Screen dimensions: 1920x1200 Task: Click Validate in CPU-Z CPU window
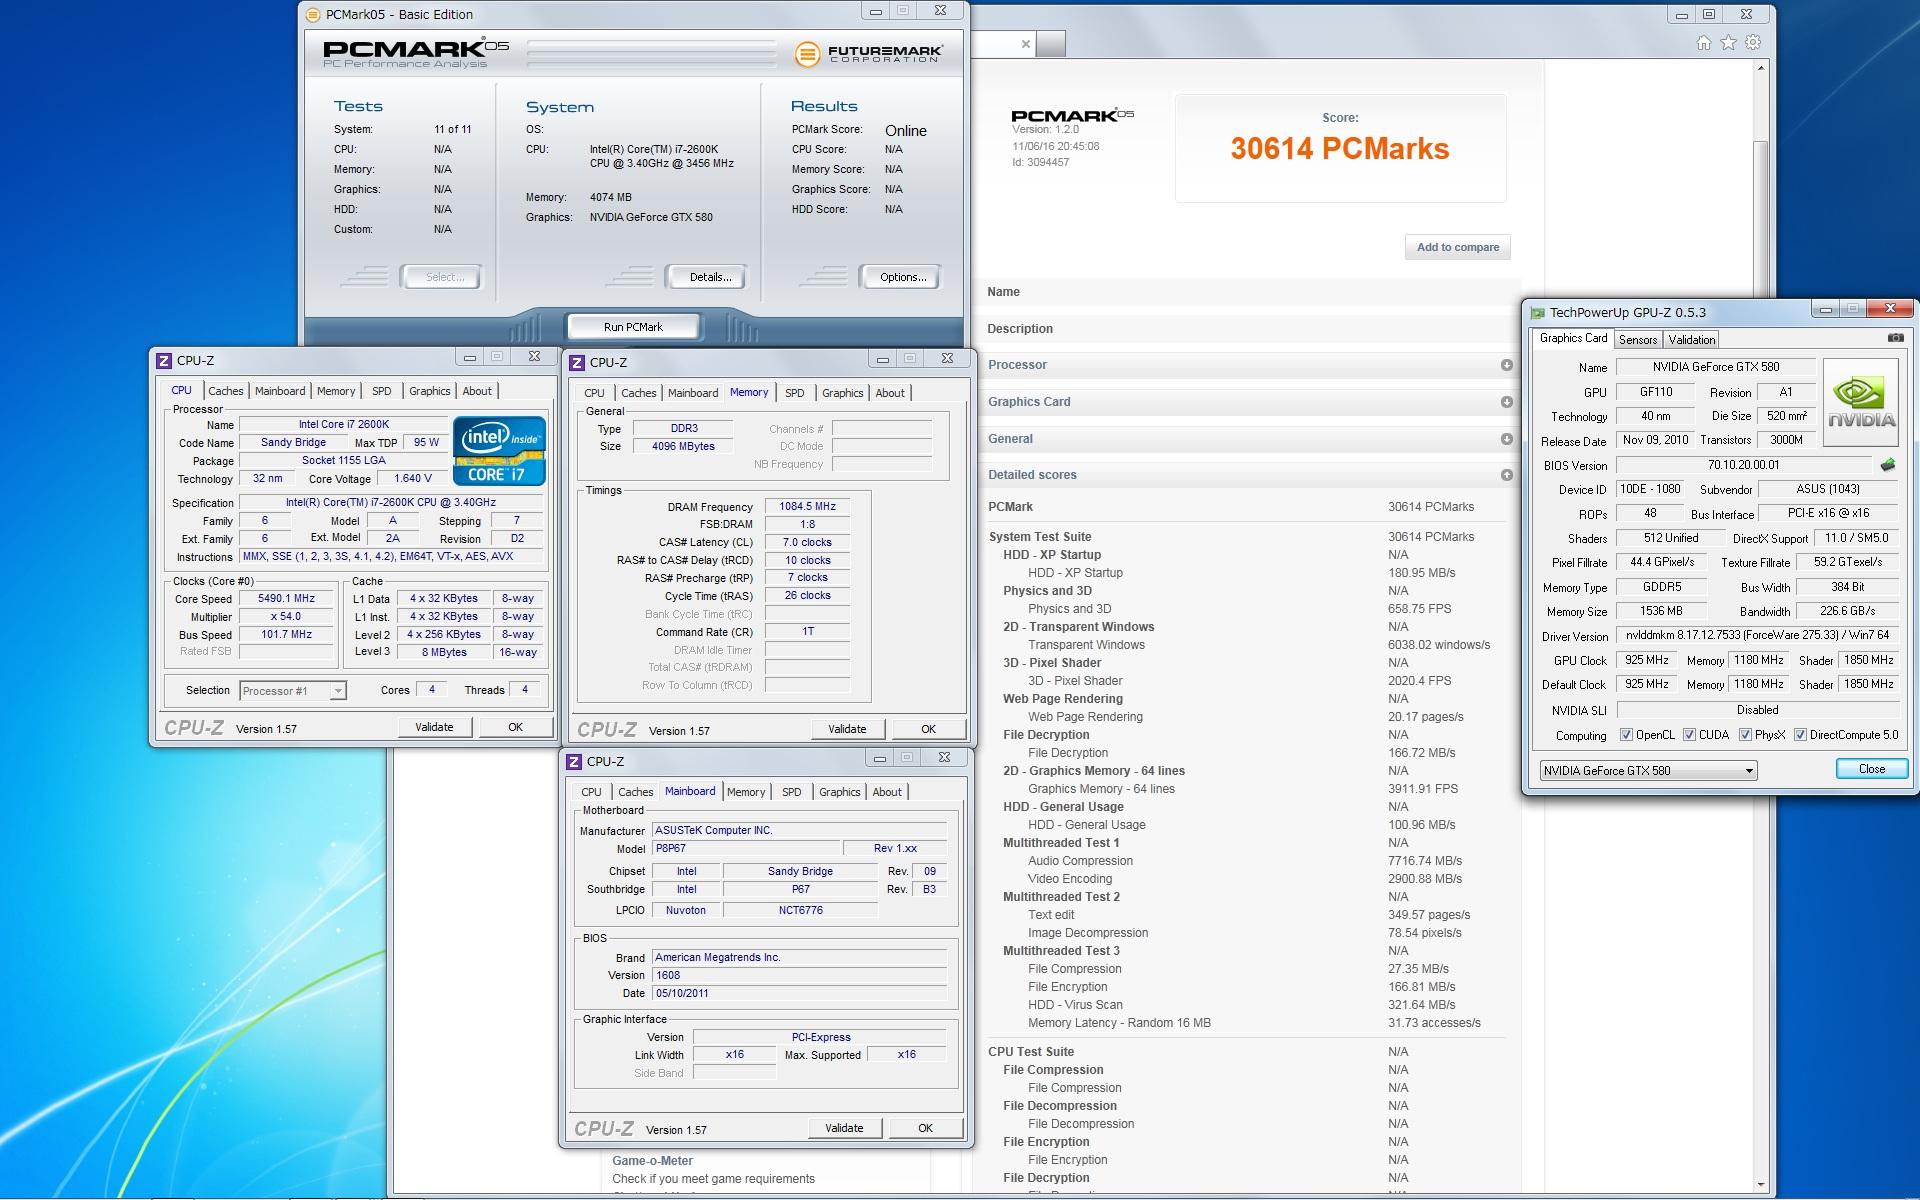click(x=434, y=727)
